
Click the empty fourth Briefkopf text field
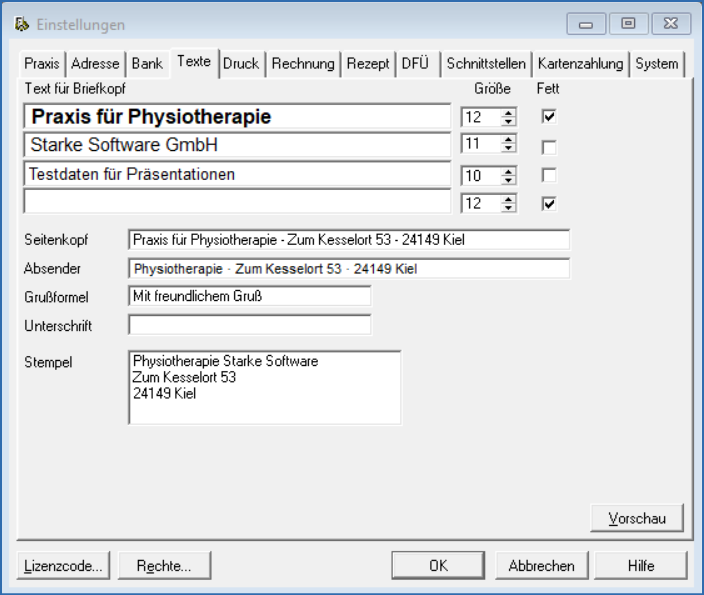coord(237,201)
